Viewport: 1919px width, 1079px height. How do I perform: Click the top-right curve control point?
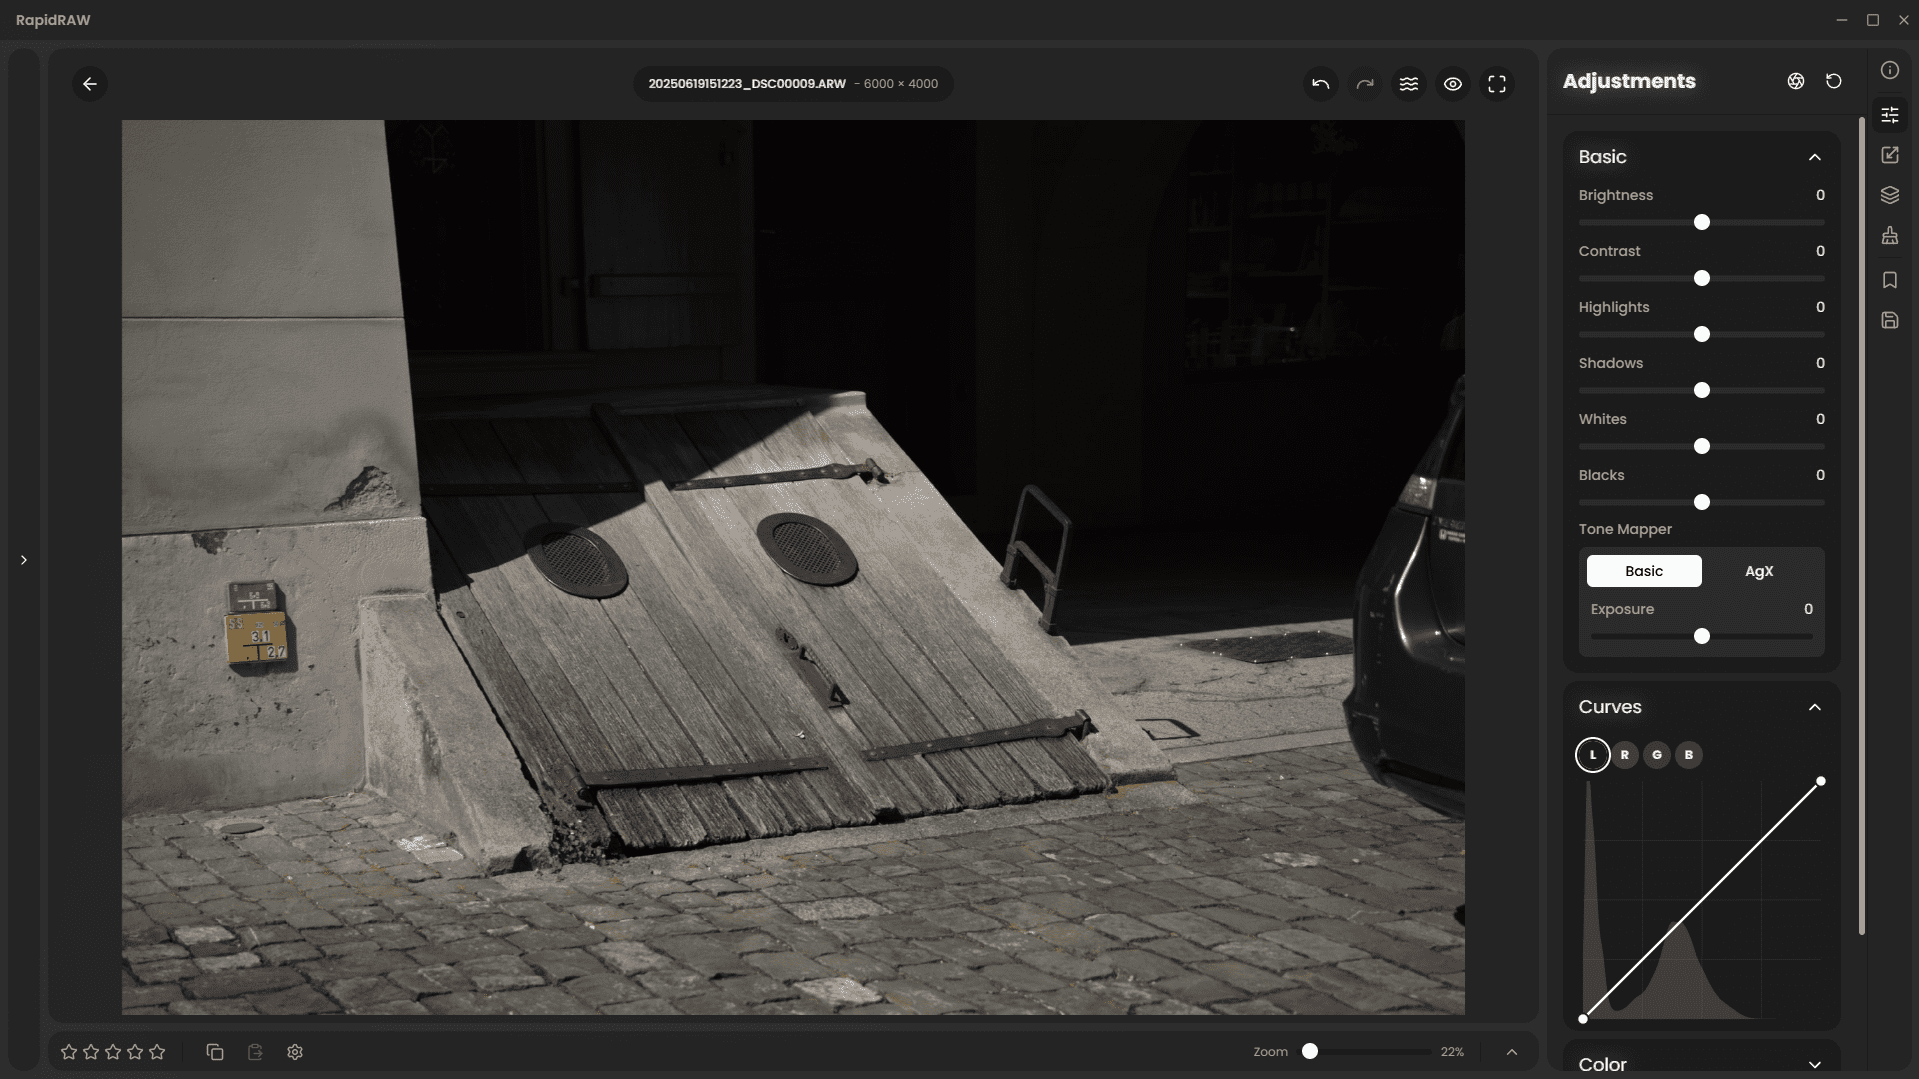1821,781
